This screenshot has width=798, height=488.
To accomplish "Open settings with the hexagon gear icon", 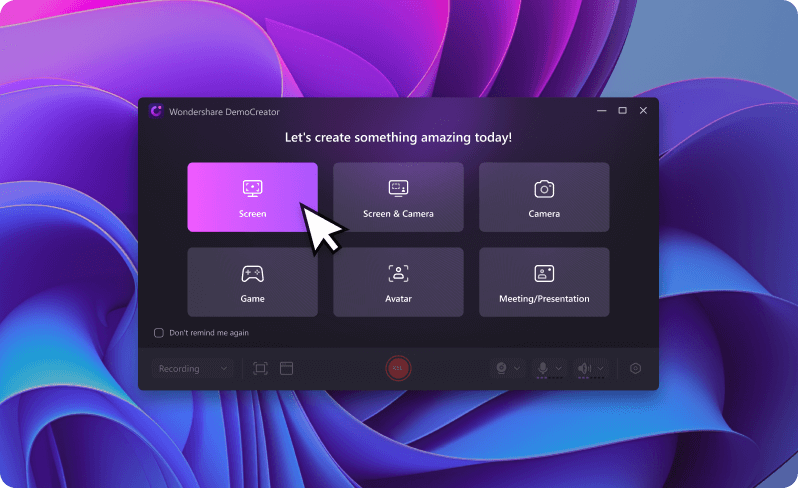I will coord(635,369).
